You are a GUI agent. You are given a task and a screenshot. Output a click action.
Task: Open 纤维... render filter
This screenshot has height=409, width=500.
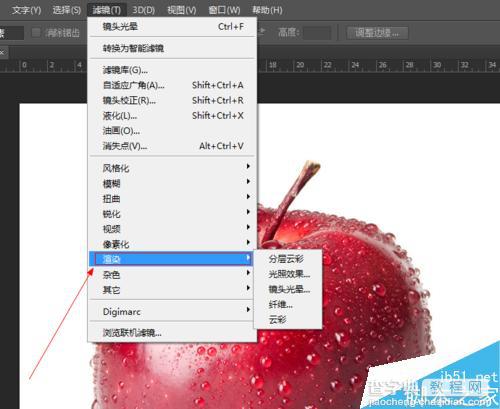(x=288, y=304)
